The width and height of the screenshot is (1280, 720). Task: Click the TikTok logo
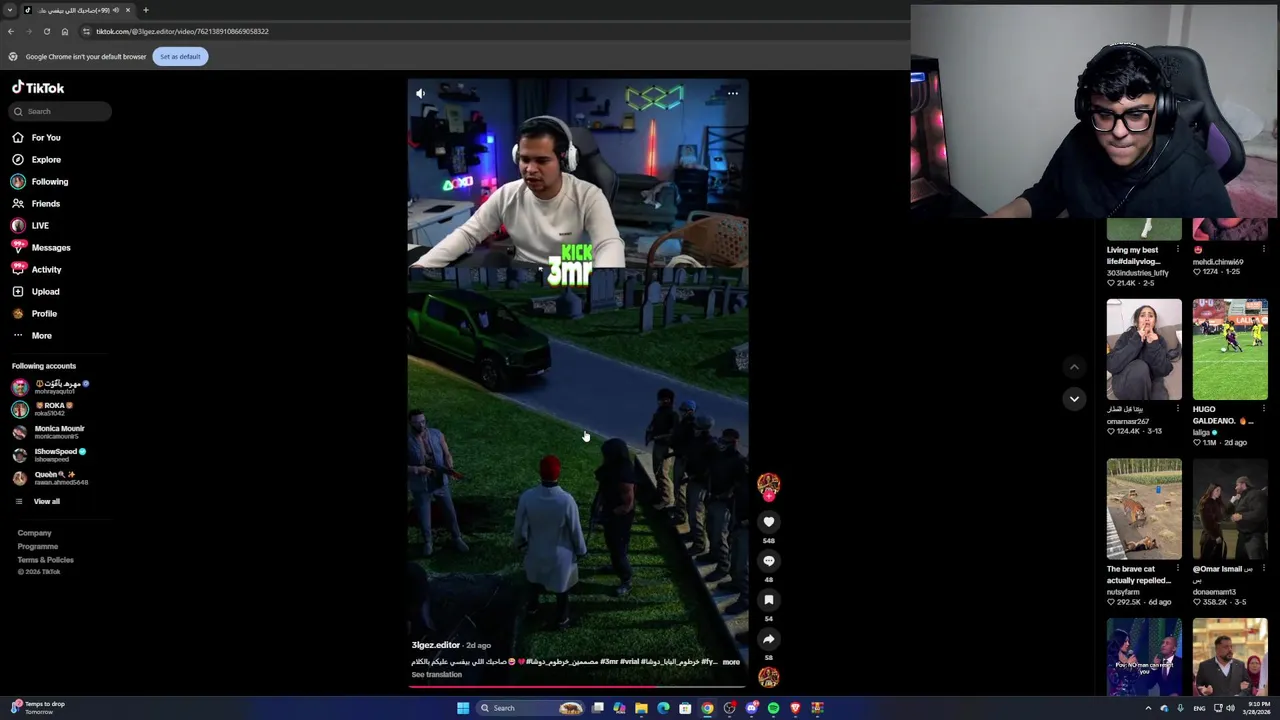point(38,88)
